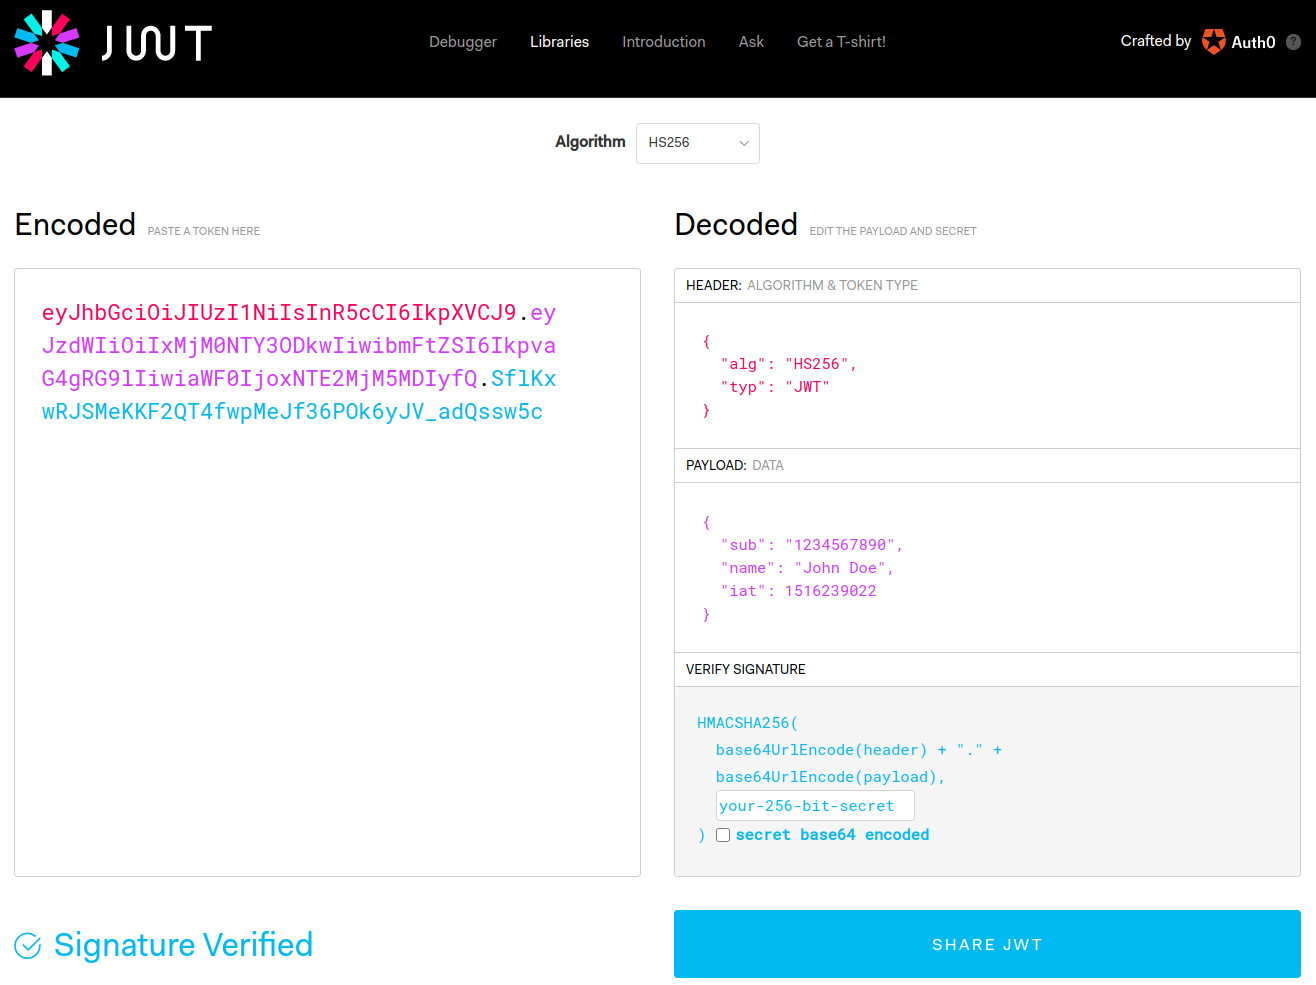
Task: Click the Signature Verified text
Action: coord(183,945)
